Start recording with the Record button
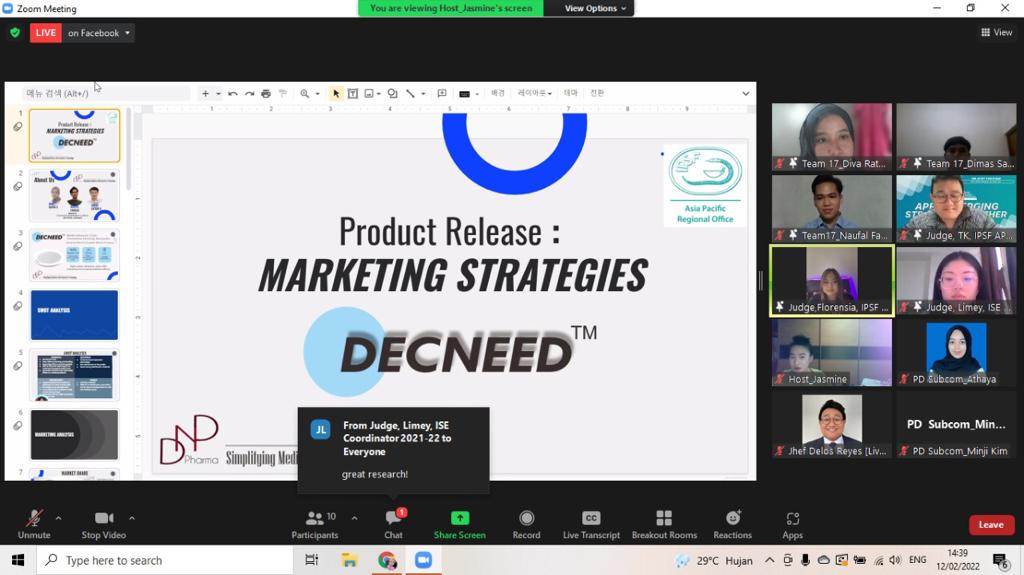The image size is (1024, 575). 526,524
